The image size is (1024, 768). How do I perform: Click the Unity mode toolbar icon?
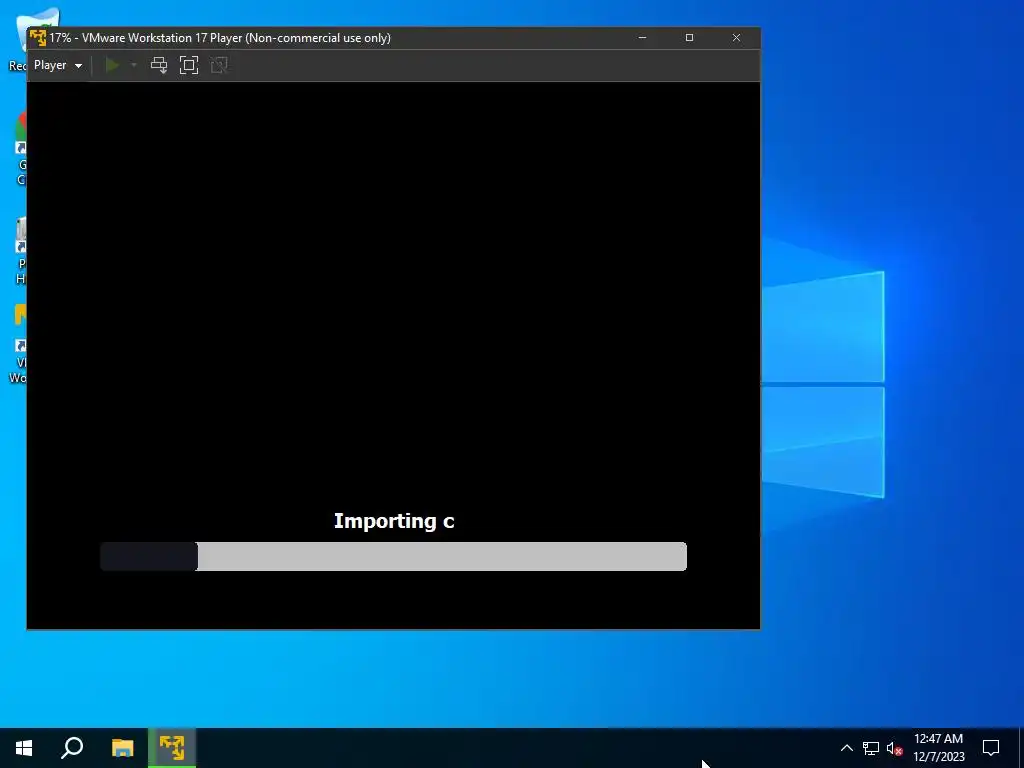[x=219, y=65]
